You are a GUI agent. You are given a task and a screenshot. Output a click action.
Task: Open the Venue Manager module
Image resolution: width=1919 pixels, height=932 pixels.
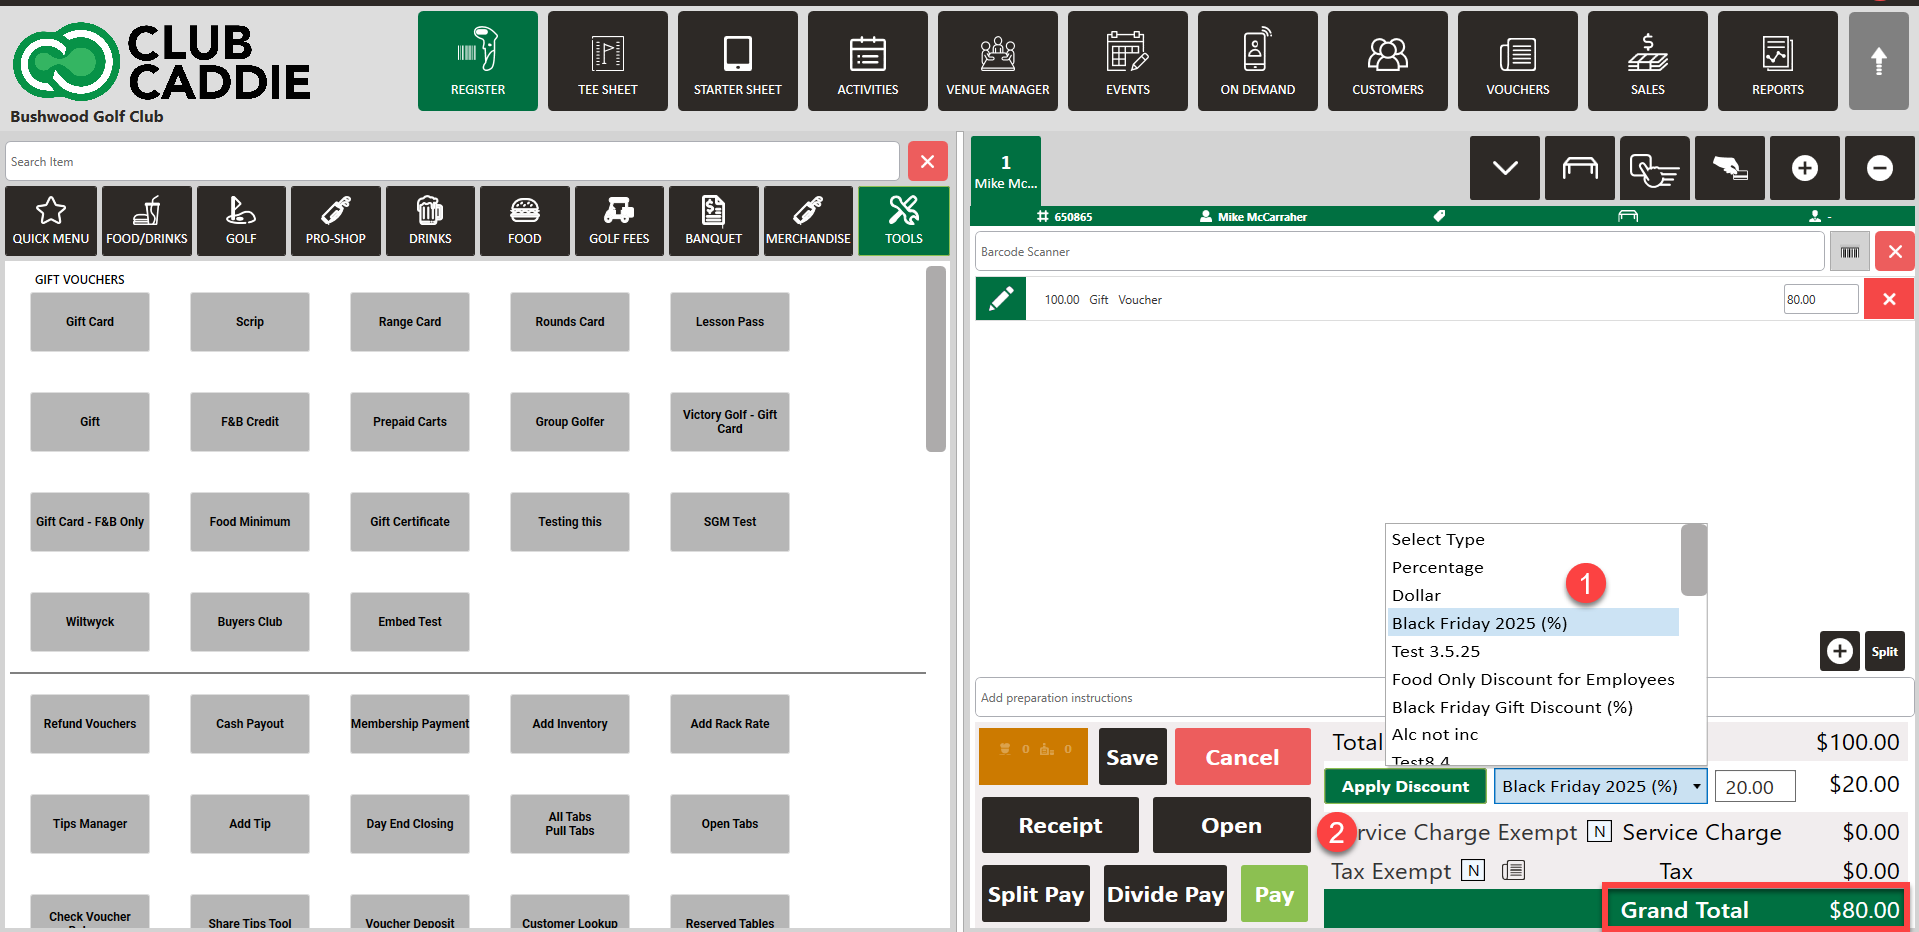pos(997,61)
